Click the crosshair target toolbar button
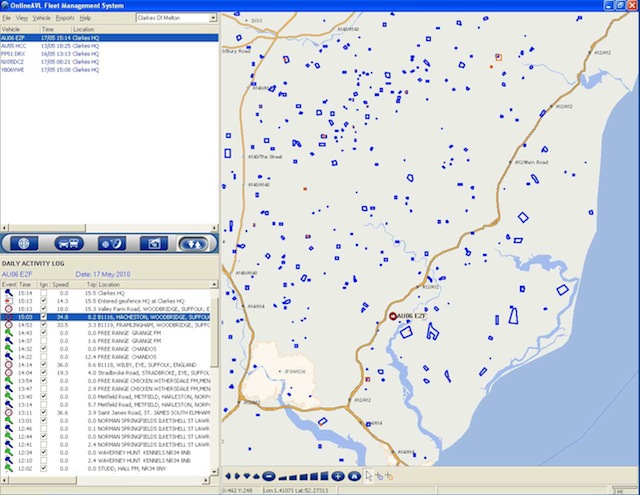640x495 pixels. [x=22, y=243]
